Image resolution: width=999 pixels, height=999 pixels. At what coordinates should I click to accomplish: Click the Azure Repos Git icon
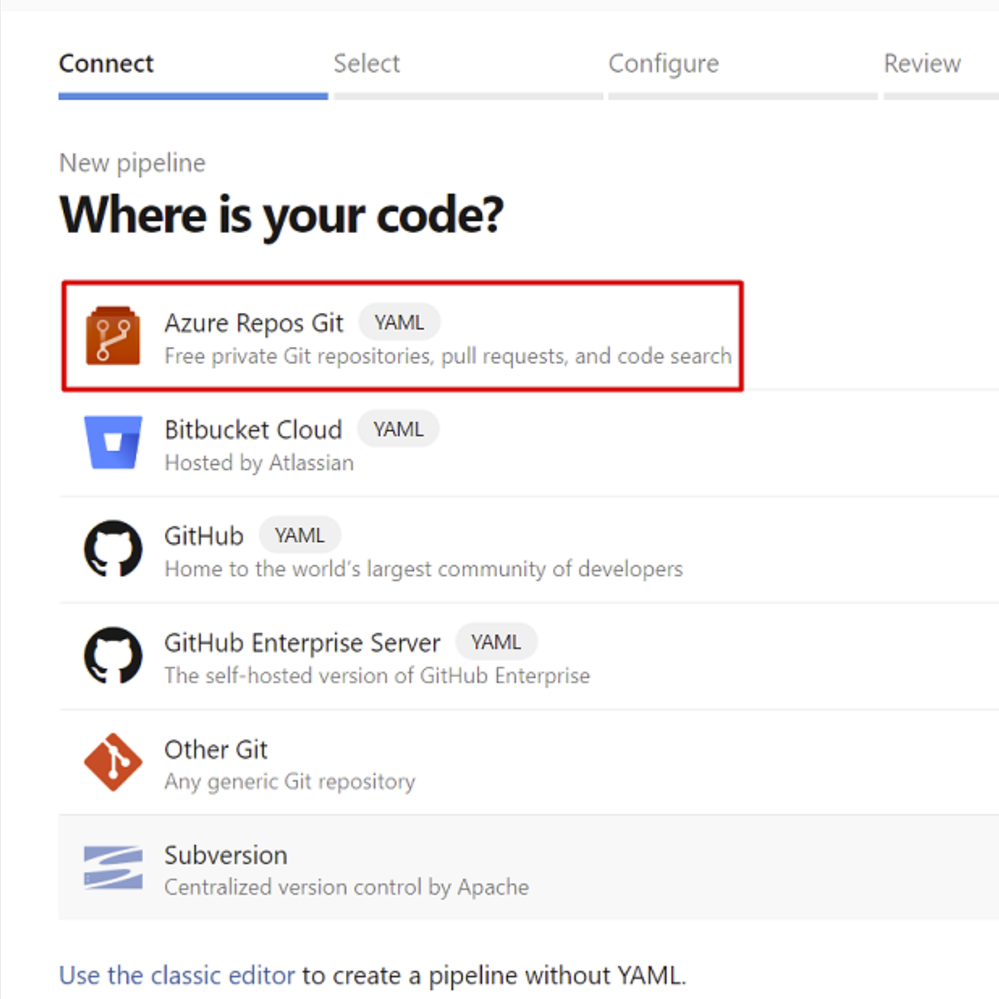point(113,336)
